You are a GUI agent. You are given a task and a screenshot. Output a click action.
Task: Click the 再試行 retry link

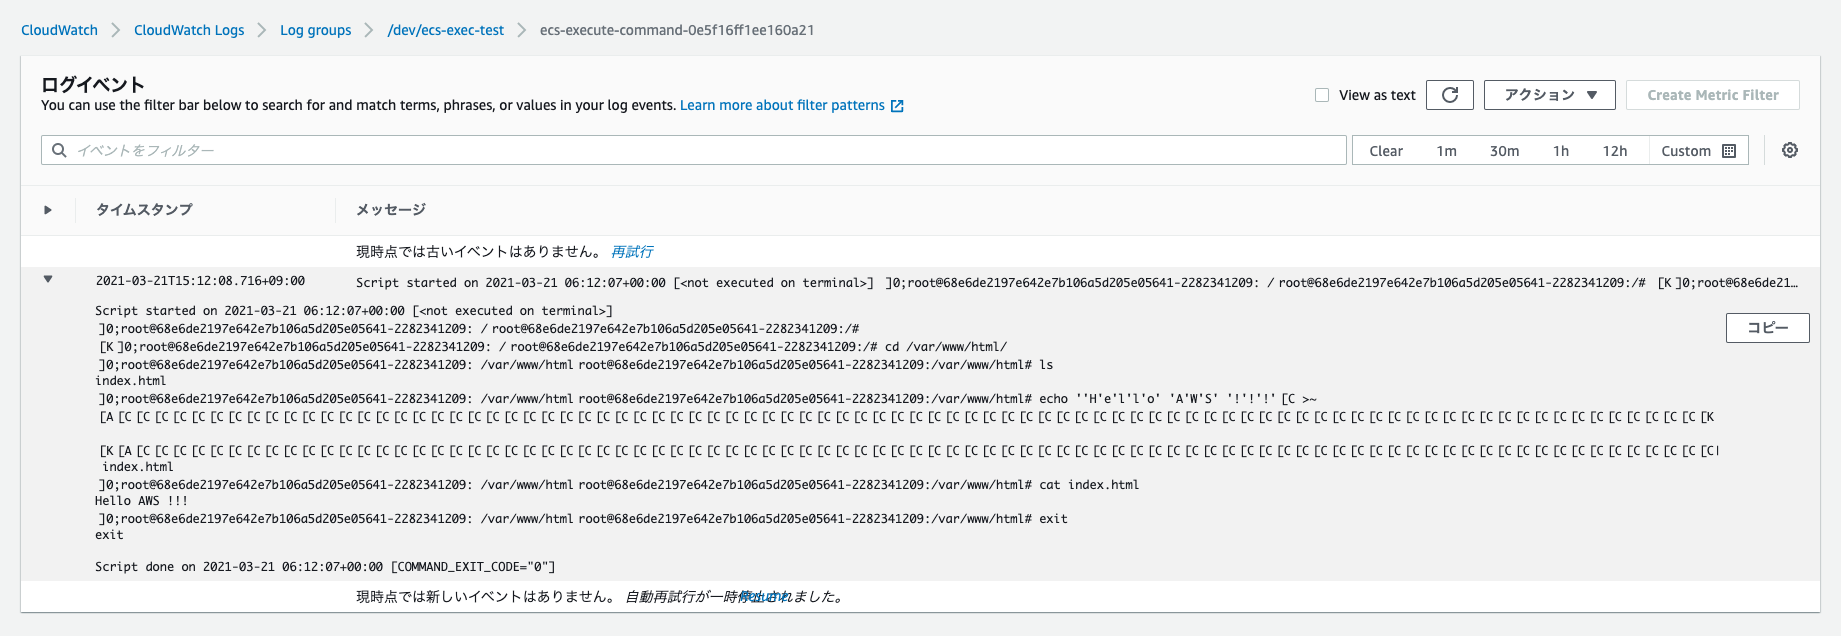[632, 252]
